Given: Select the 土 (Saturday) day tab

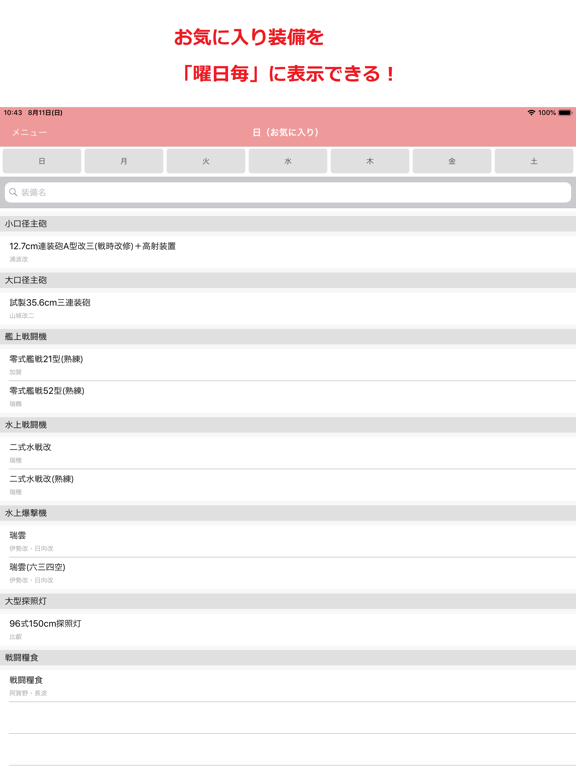Looking at the screenshot, I should pos(534,161).
